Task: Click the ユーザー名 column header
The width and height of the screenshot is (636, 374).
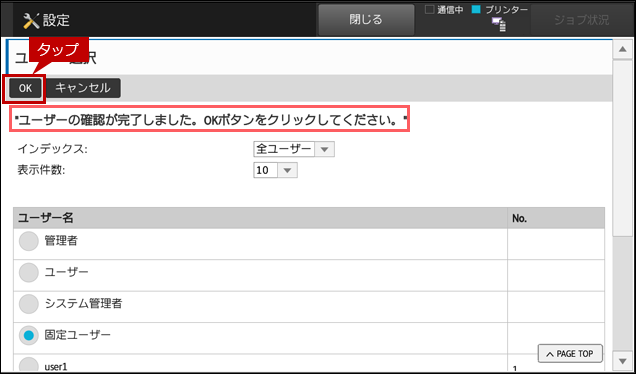Action: pyautogui.click(x=260, y=218)
